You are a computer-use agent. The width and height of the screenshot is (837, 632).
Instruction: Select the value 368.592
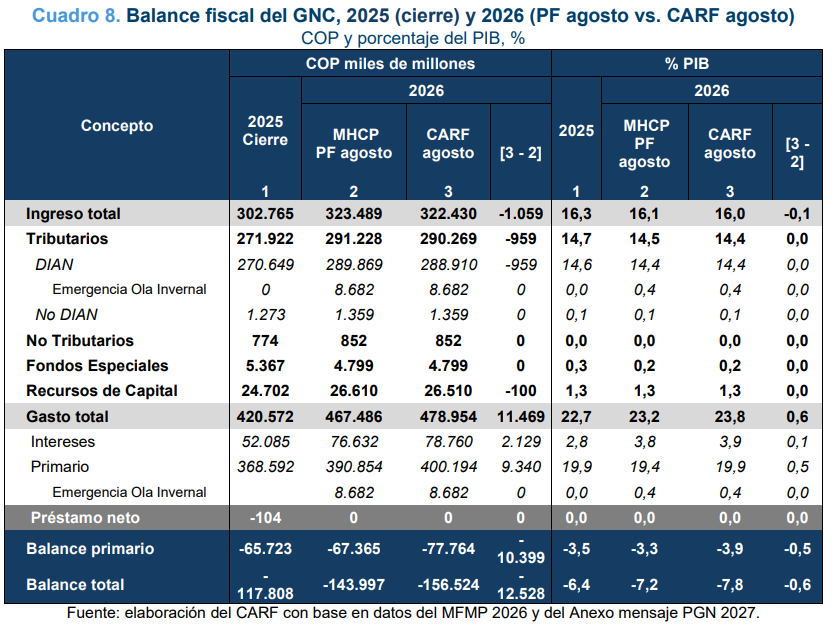(265, 467)
